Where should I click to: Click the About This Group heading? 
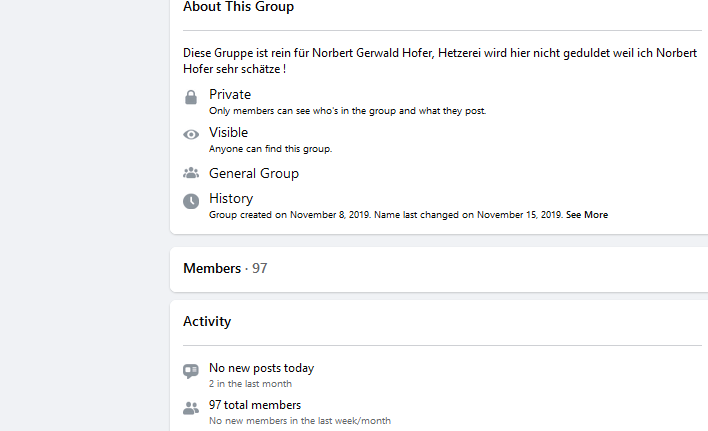click(x=238, y=7)
